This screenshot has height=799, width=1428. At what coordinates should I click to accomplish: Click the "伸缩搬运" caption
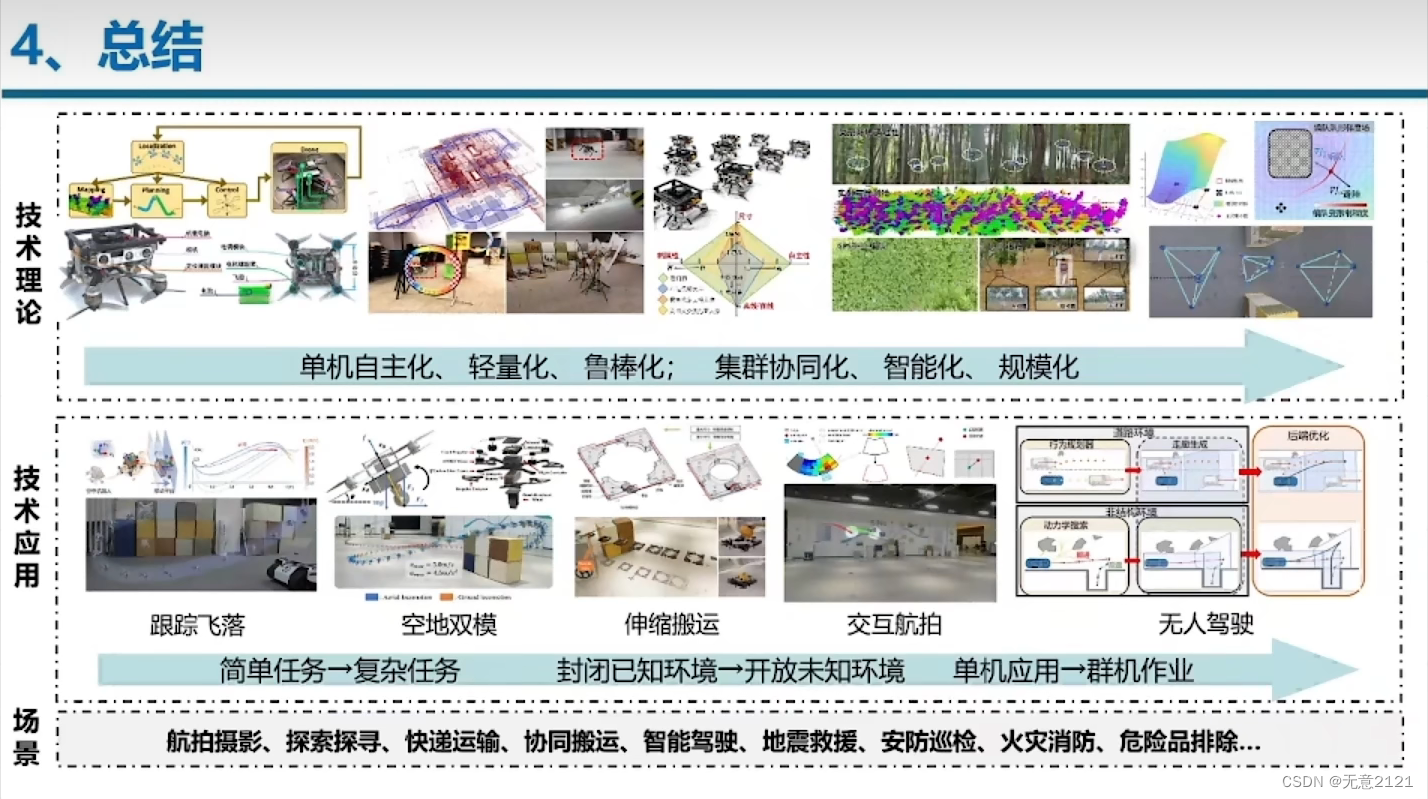671,626
